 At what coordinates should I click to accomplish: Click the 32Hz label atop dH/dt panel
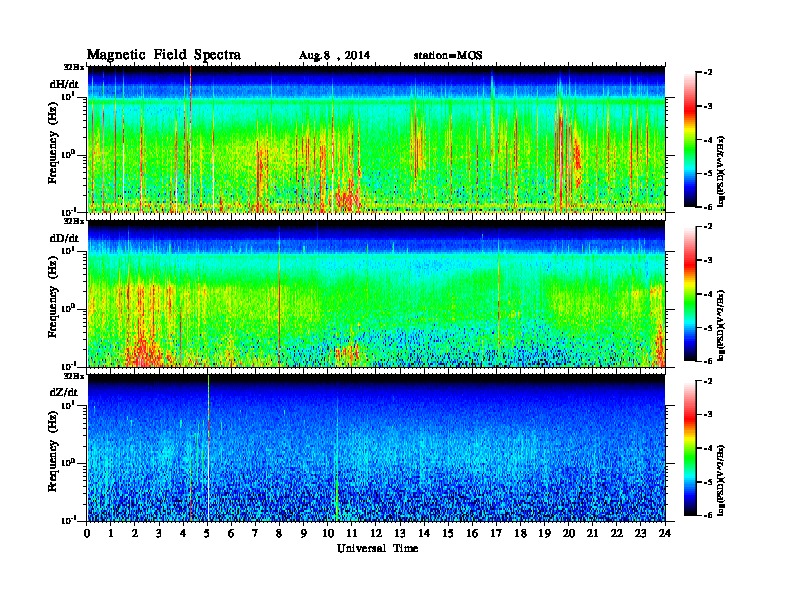pyautogui.click(x=73, y=66)
